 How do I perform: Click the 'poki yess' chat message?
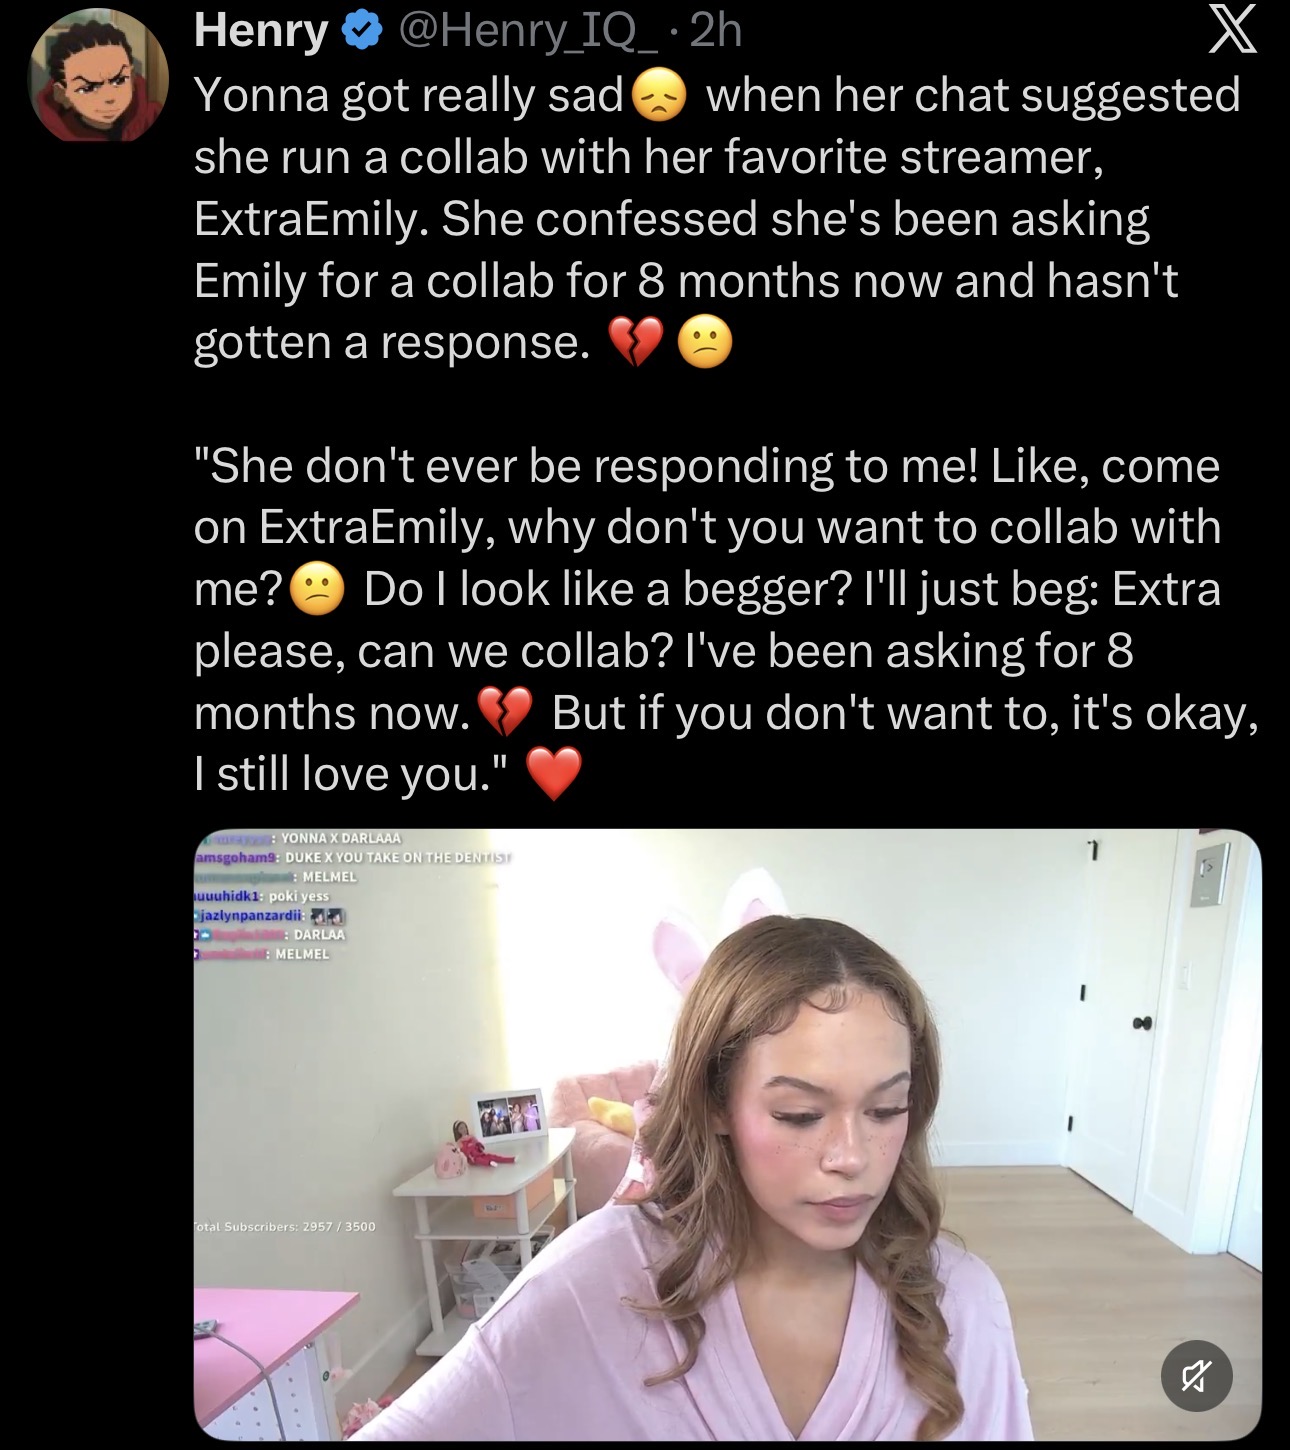(x=298, y=896)
